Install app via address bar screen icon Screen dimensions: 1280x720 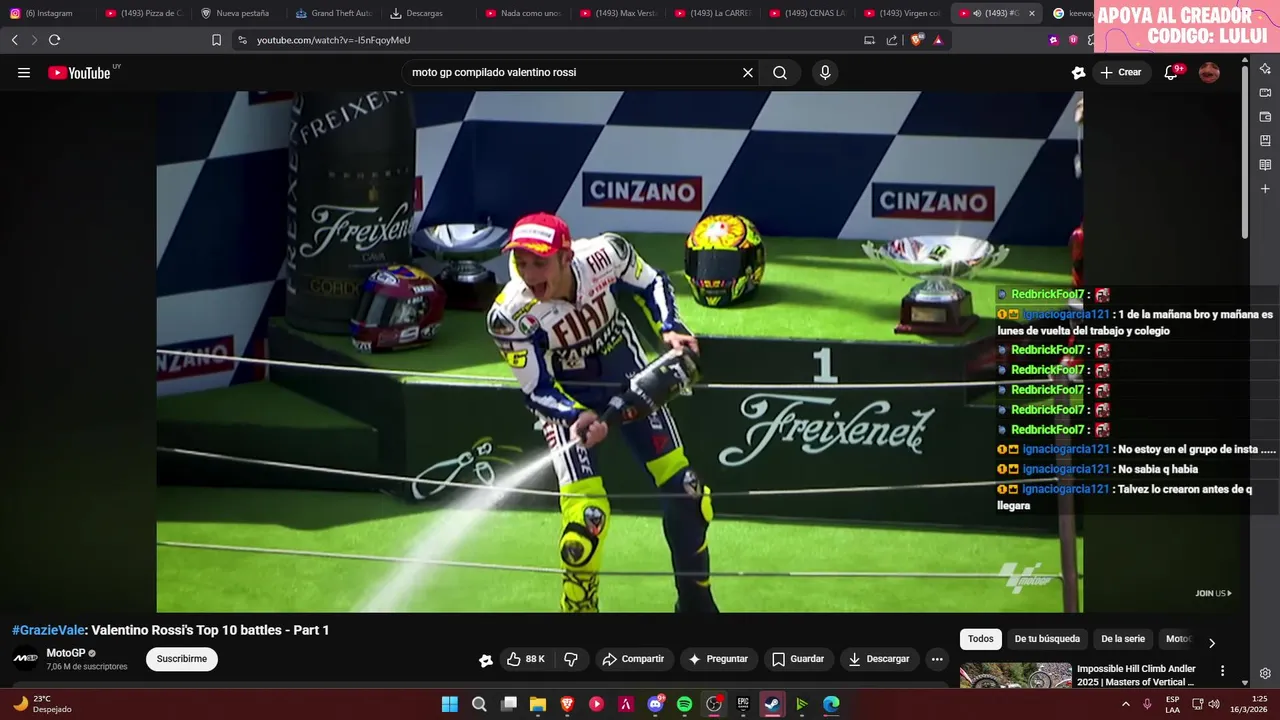pyautogui.click(x=869, y=40)
